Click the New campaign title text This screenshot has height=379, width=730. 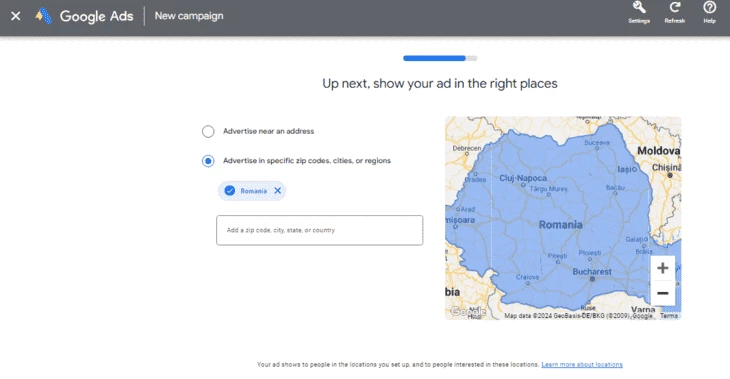[189, 16]
